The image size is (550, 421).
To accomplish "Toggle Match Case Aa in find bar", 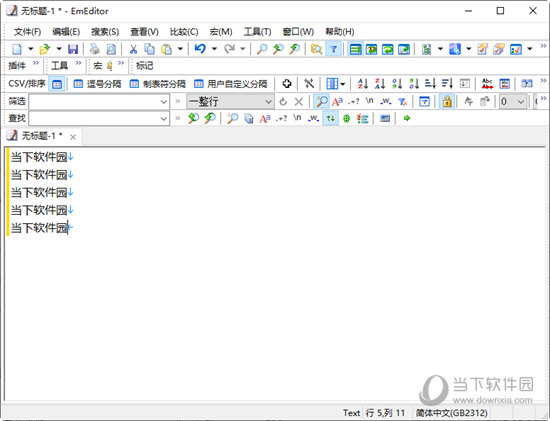I will click(265, 118).
